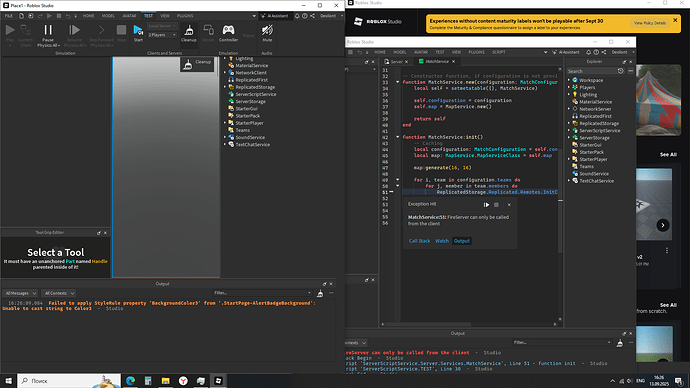
Task: Click help icon in Place1 window
Action: tap(305, 16)
